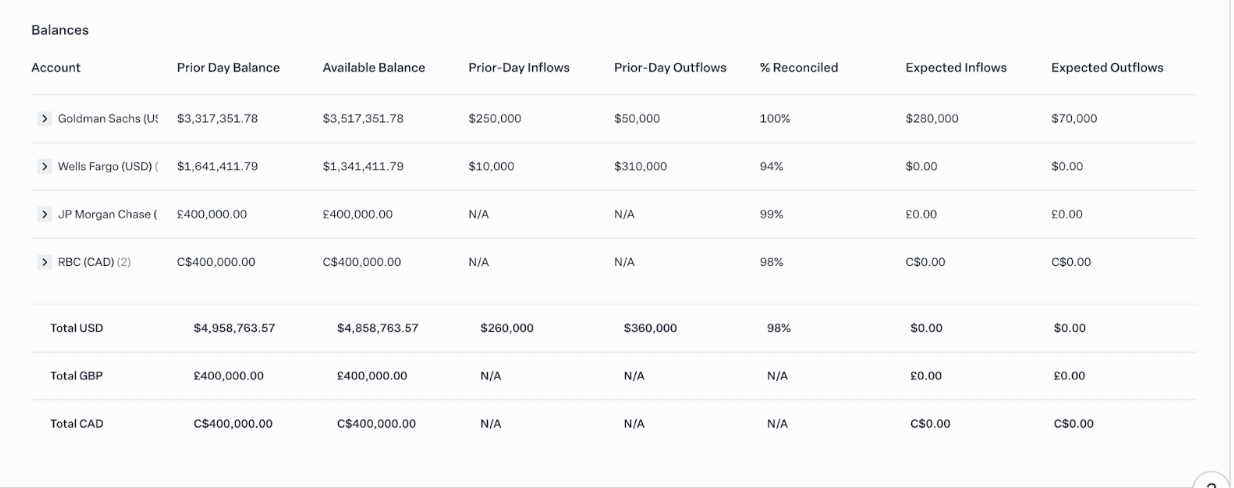The height and width of the screenshot is (488, 1234).
Task: Click the Account column header
Action: click(56, 68)
